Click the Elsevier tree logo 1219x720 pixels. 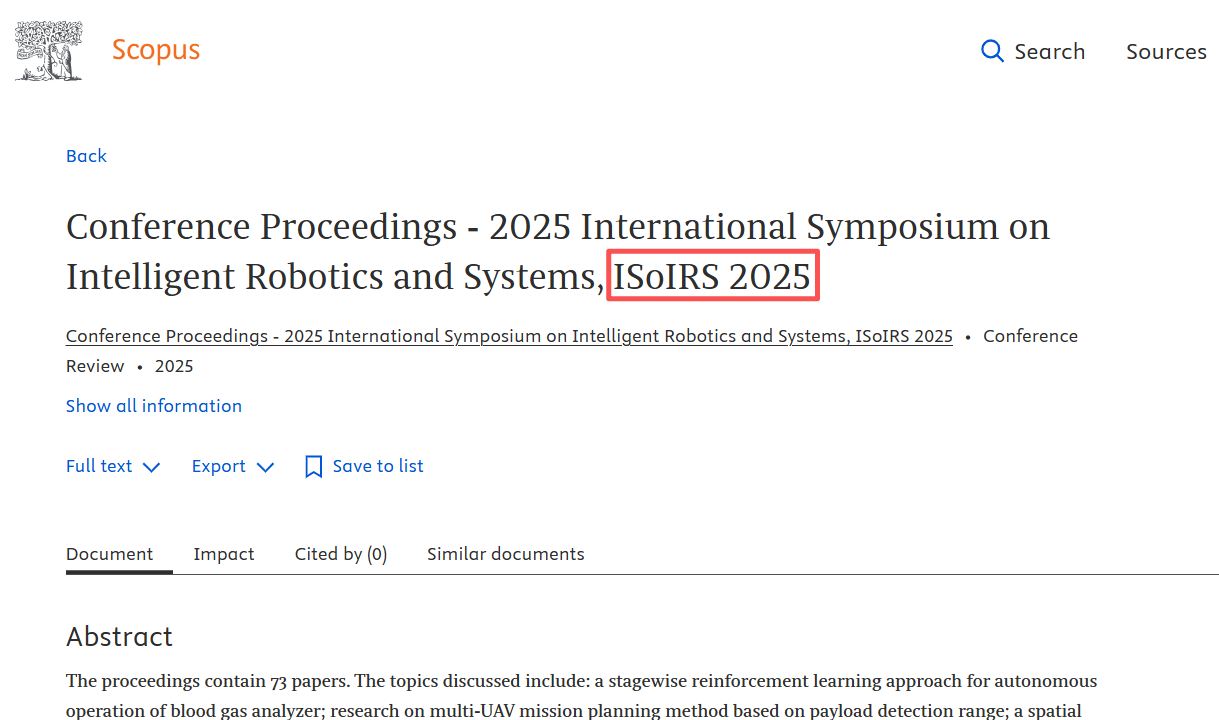pyautogui.click(x=48, y=51)
